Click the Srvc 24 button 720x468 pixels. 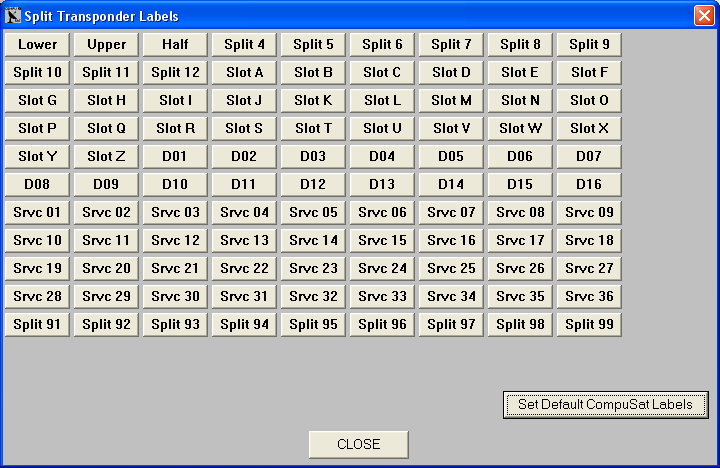[x=382, y=269]
